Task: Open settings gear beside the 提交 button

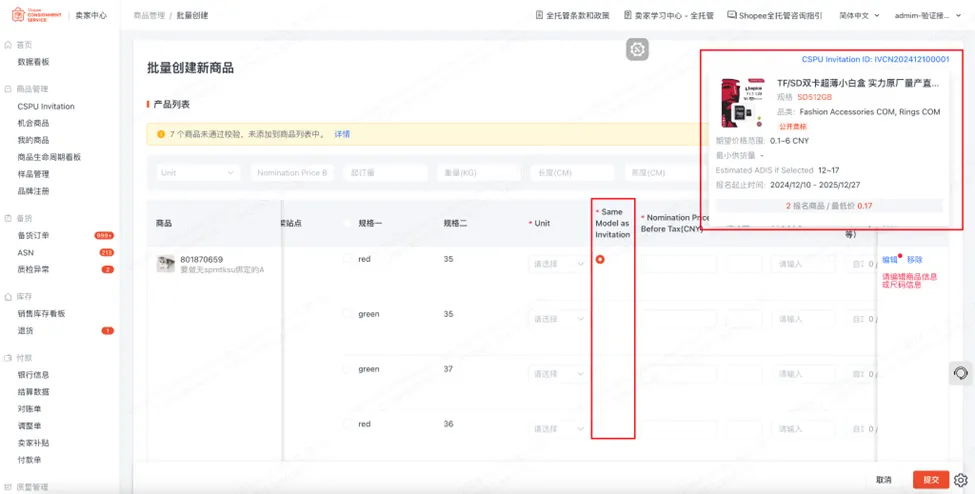Action: (x=961, y=480)
